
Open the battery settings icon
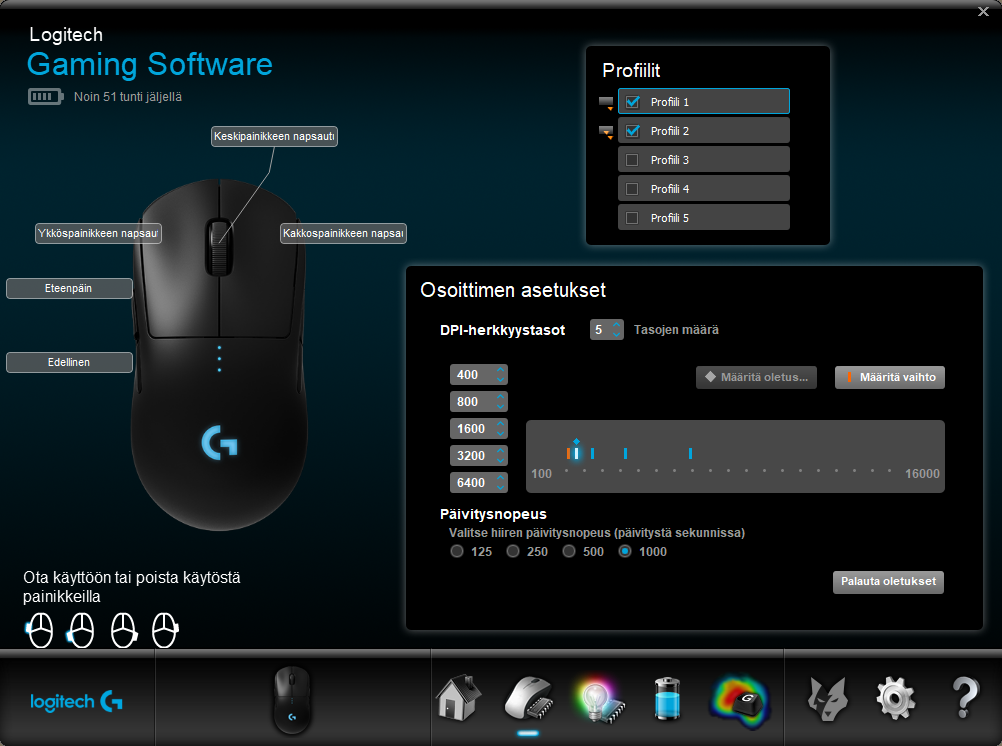668,699
